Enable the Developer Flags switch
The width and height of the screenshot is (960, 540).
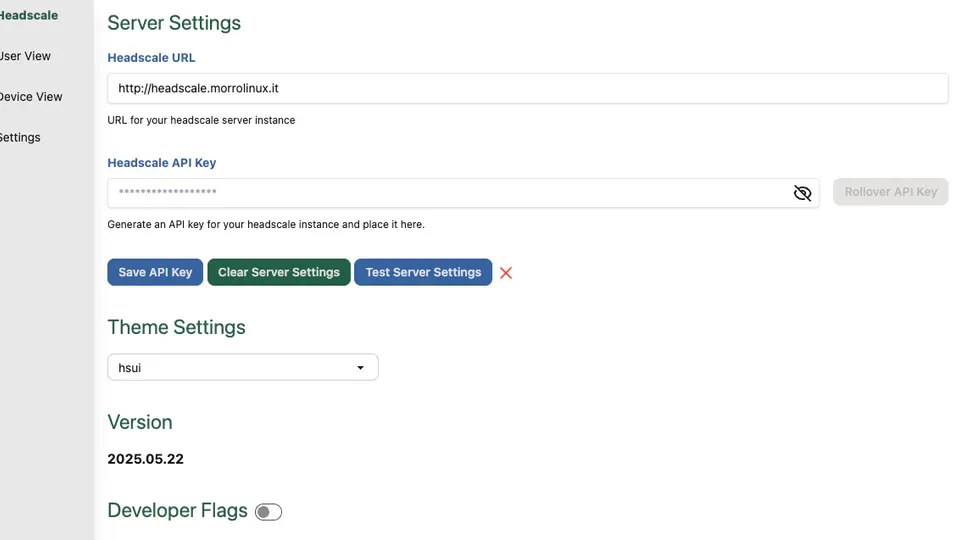tap(268, 512)
